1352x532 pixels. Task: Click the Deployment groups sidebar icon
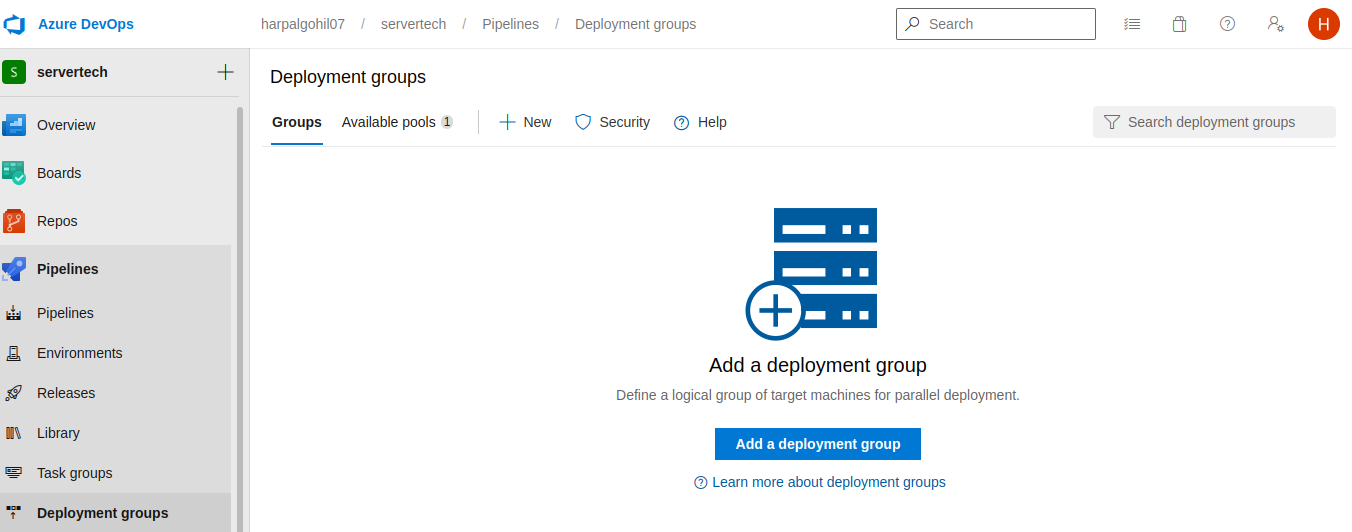(x=14, y=513)
